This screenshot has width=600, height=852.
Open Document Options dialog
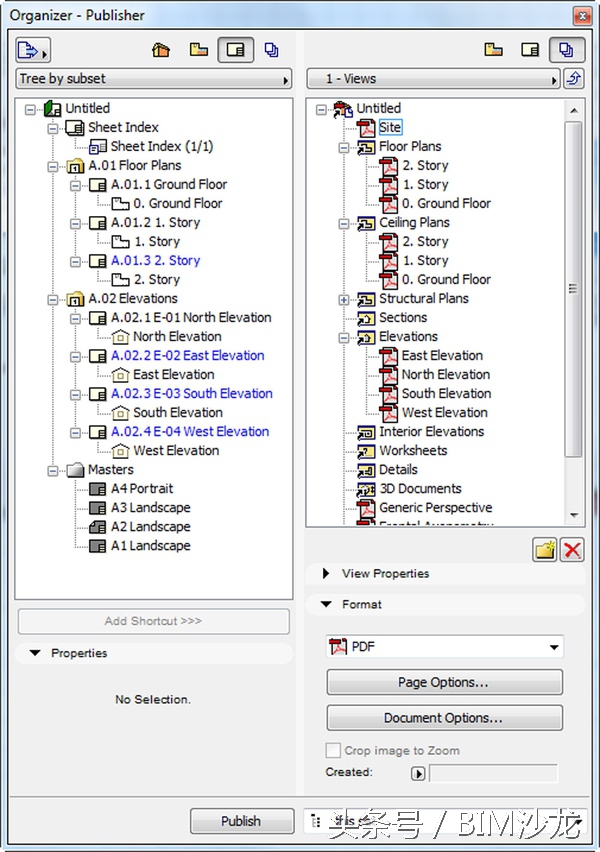pyautogui.click(x=444, y=718)
